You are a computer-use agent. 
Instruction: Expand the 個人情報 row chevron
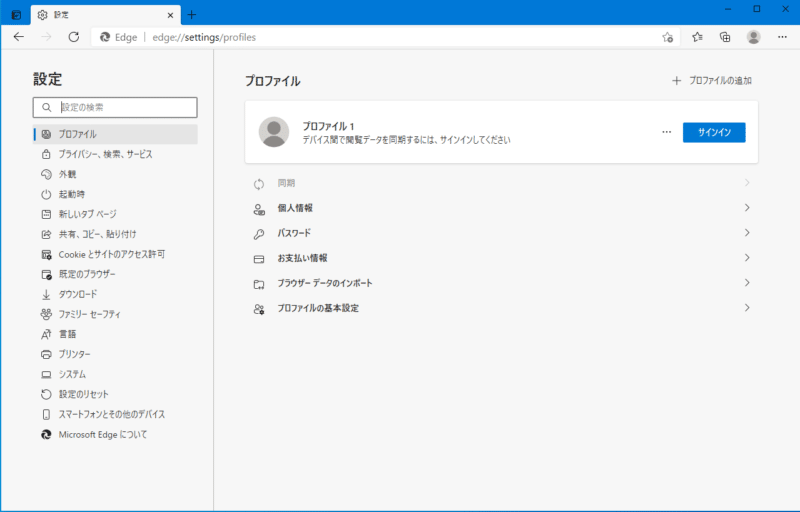(747, 208)
